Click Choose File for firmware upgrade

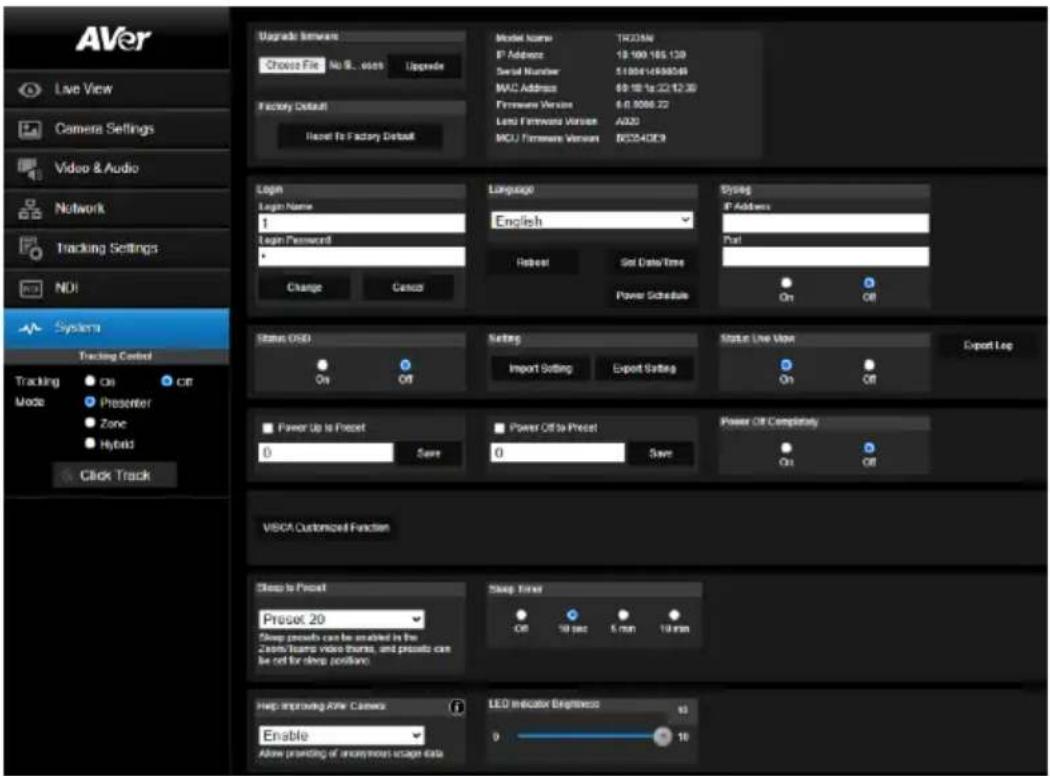tap(292, 65)
